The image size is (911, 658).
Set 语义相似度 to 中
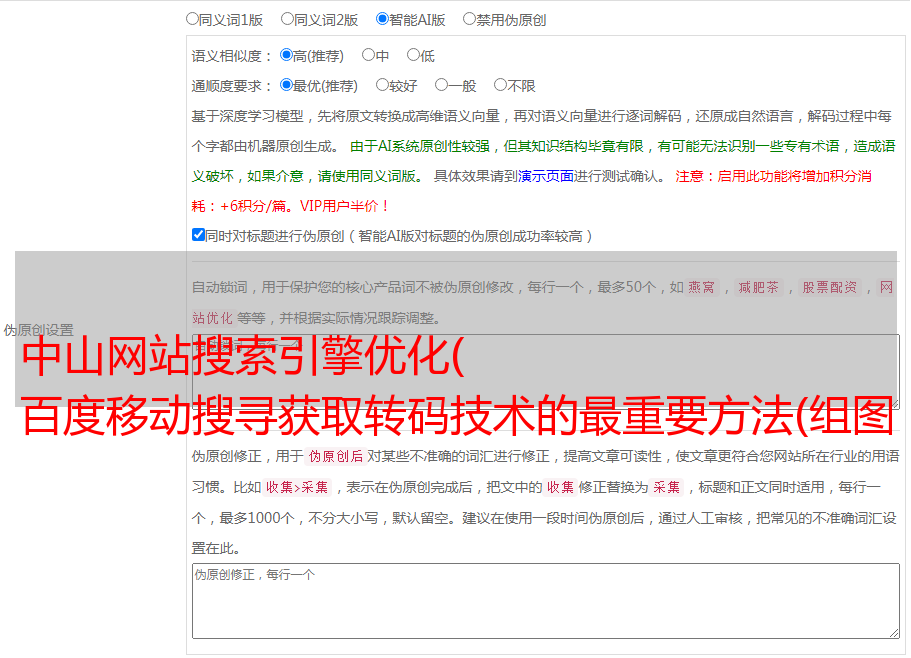[x=368, y=55]
